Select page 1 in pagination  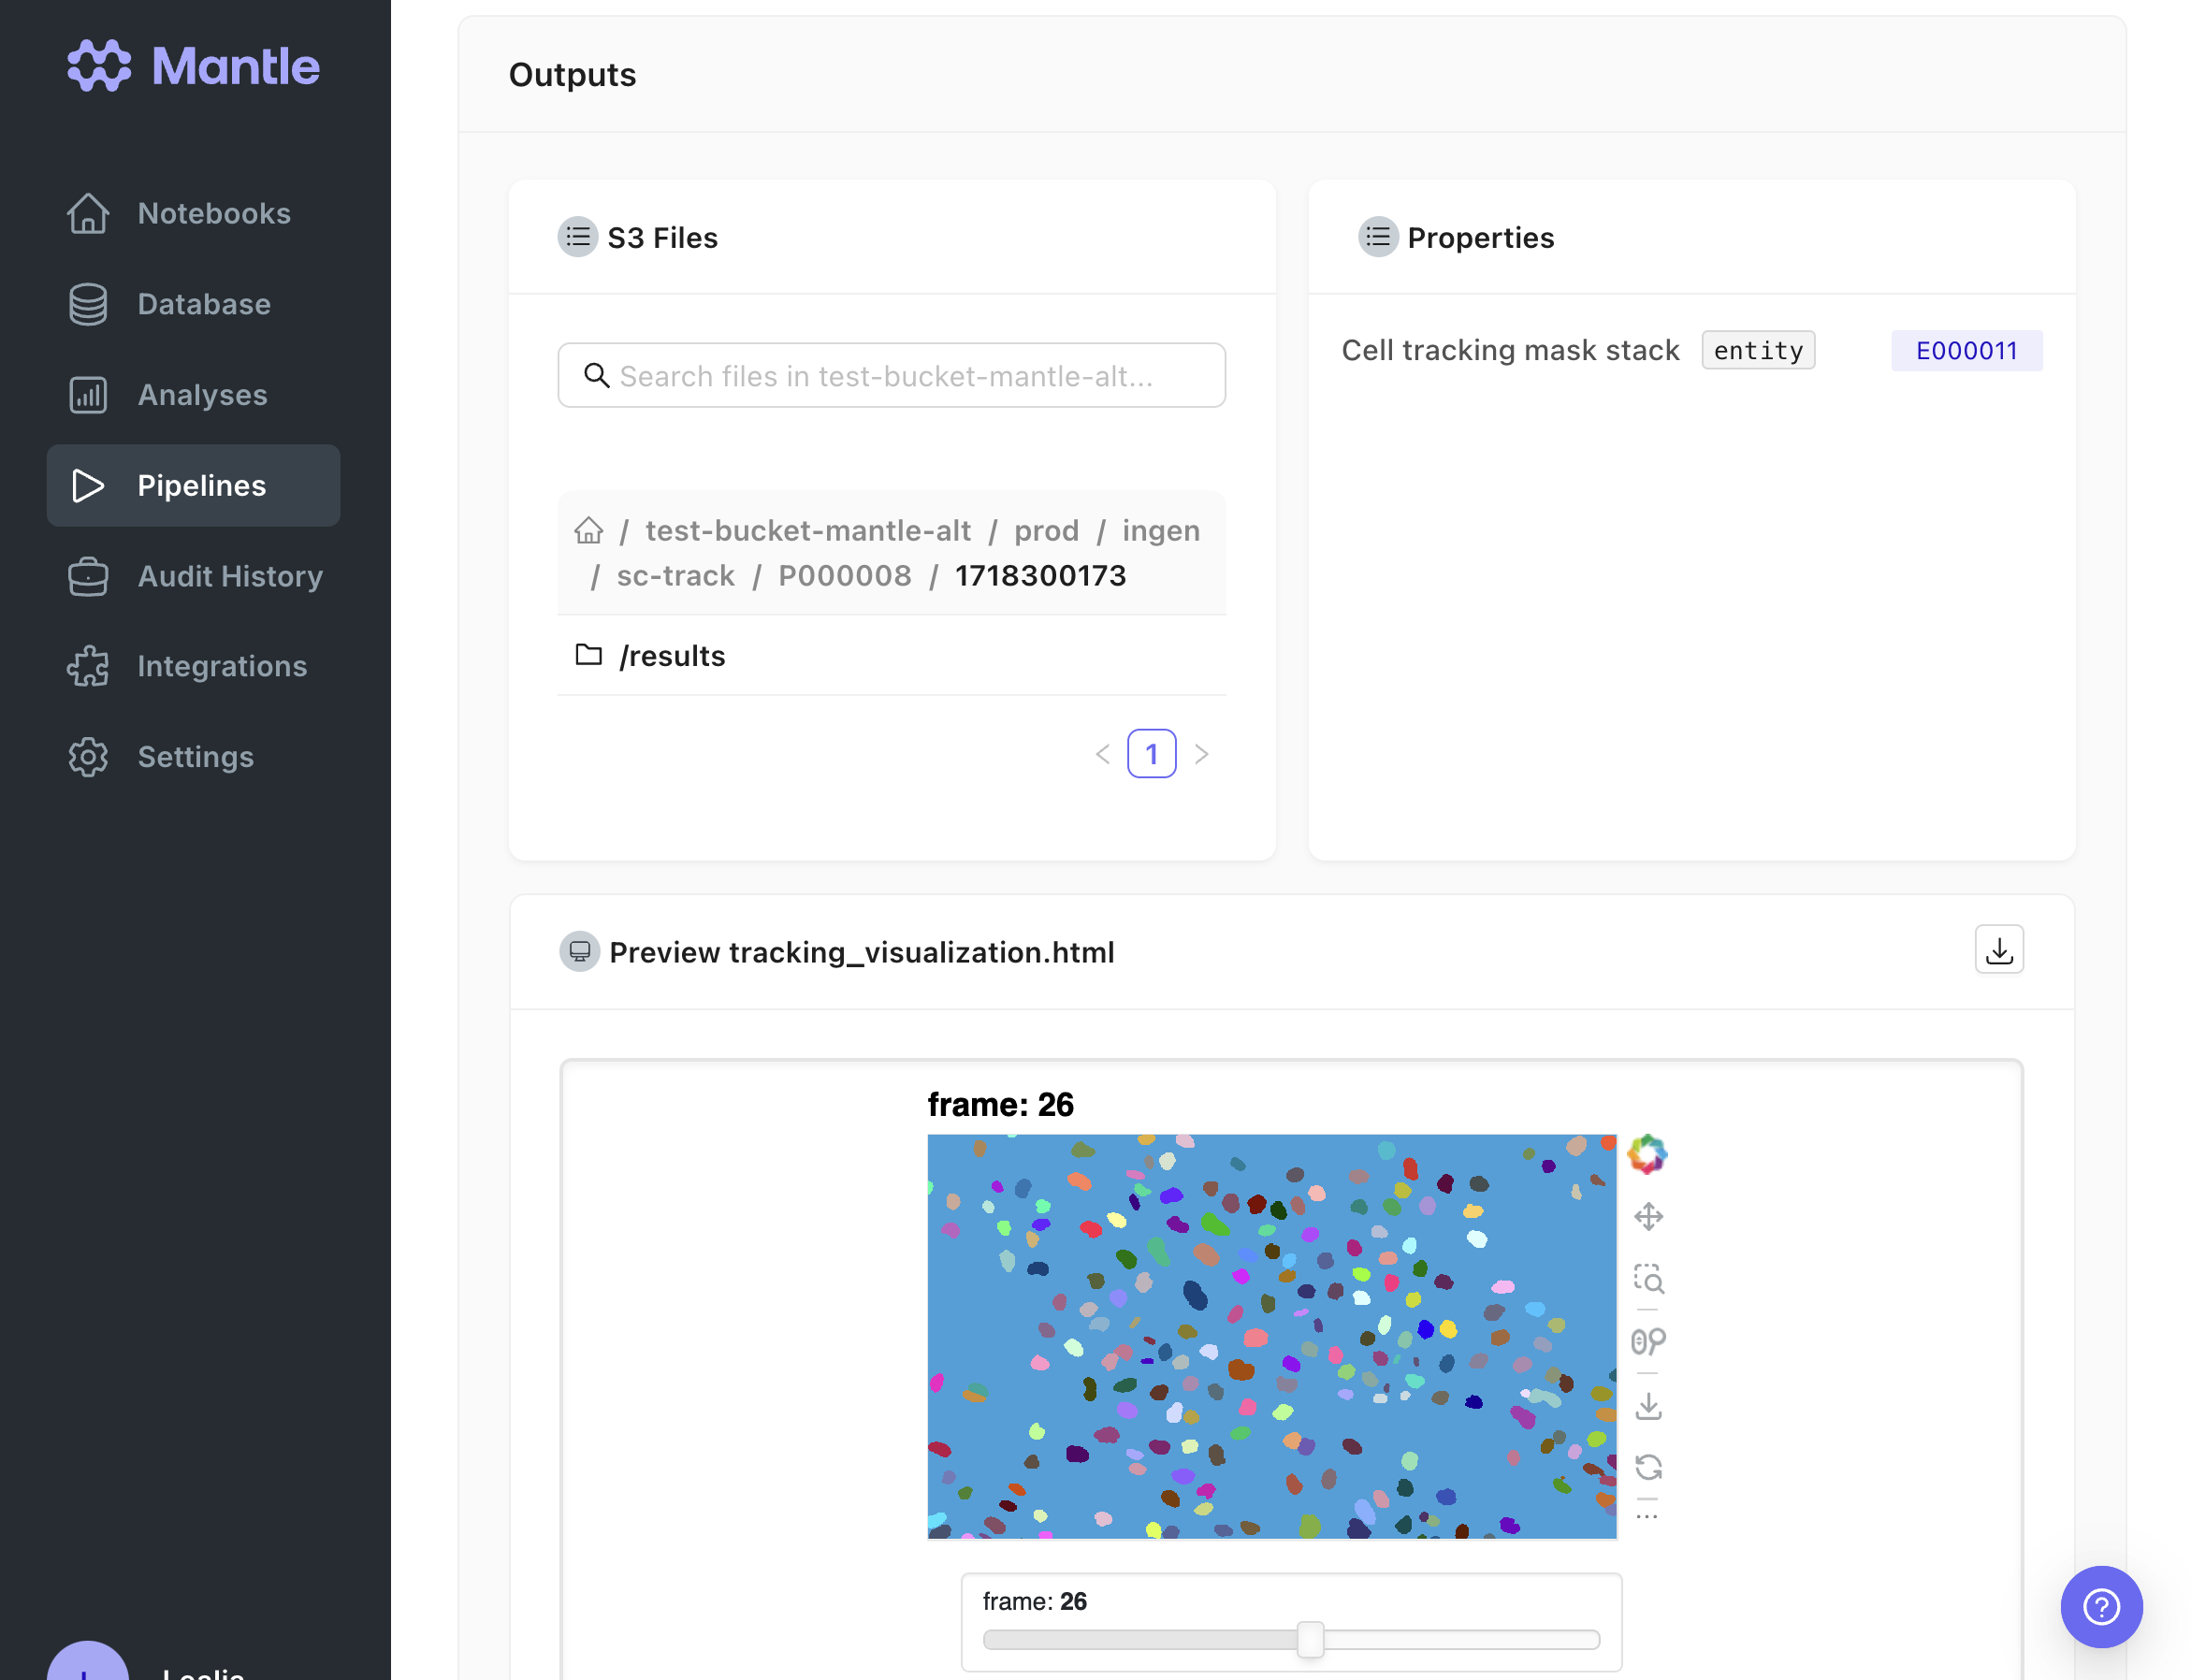point(1151,754)
